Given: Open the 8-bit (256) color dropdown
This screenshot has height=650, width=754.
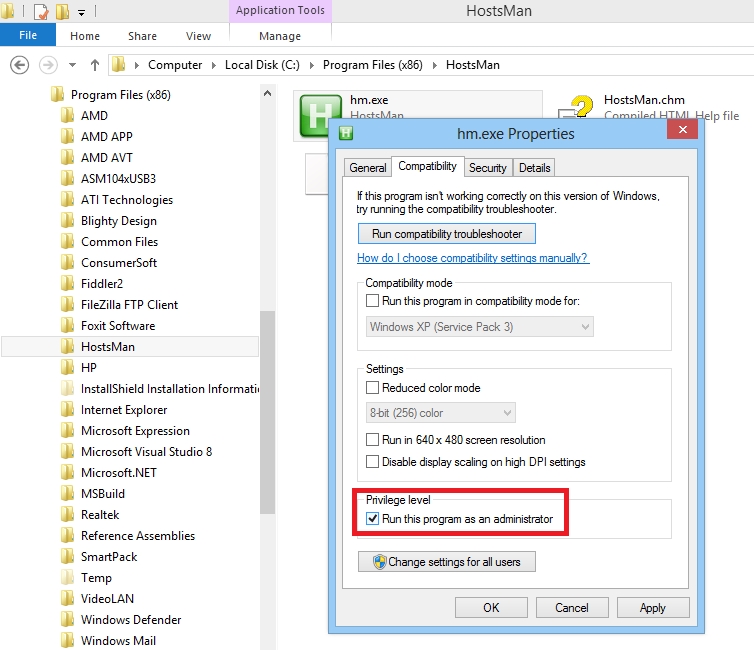Looking at the screenshot, I should 440,412.
